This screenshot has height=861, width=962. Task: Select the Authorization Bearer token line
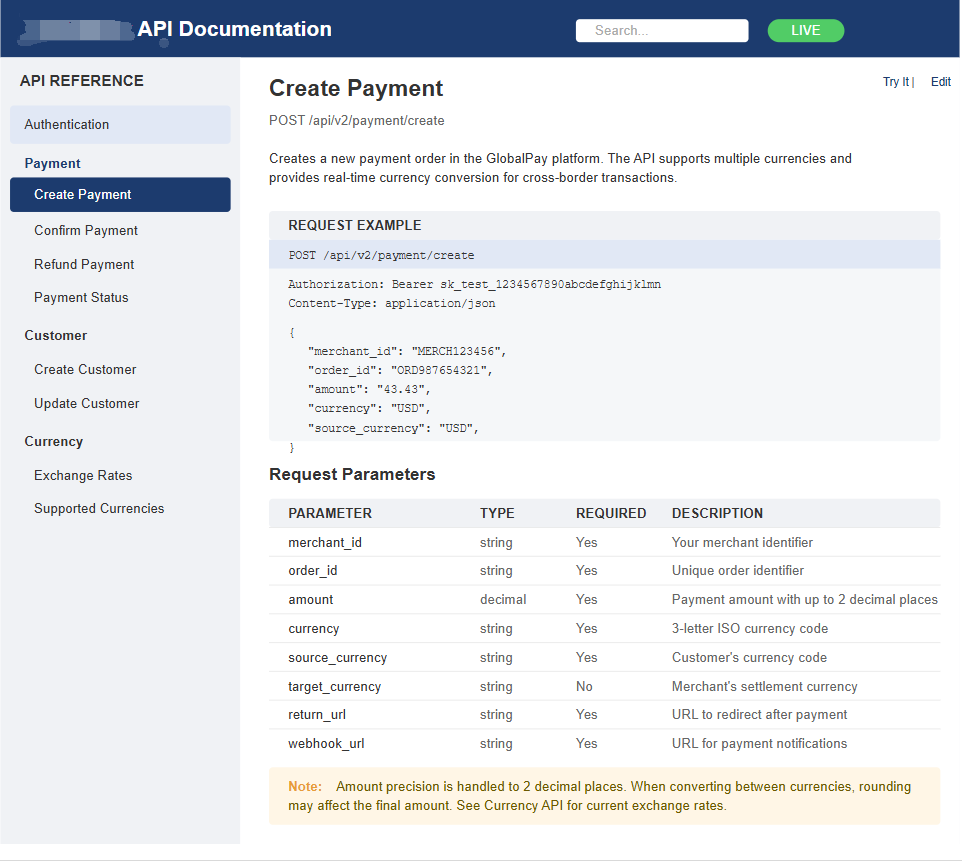474,284
